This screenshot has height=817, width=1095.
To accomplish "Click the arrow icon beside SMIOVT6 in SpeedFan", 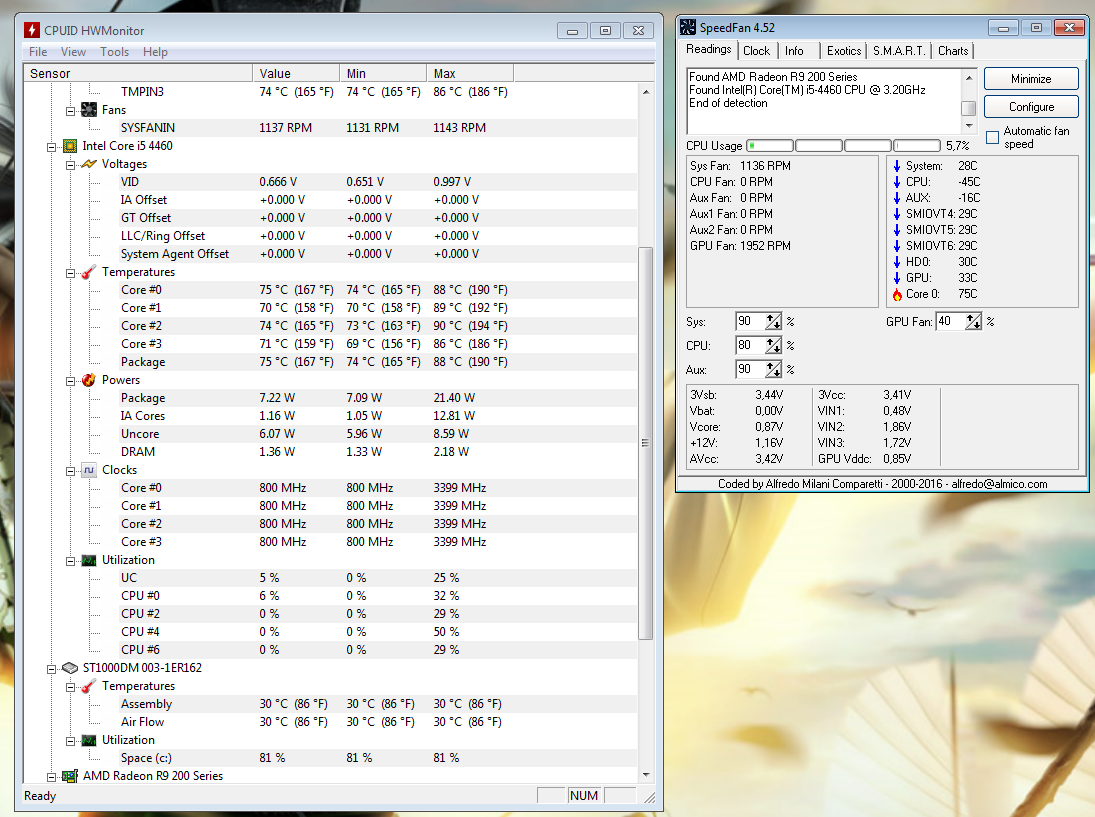I will point(897,246).
